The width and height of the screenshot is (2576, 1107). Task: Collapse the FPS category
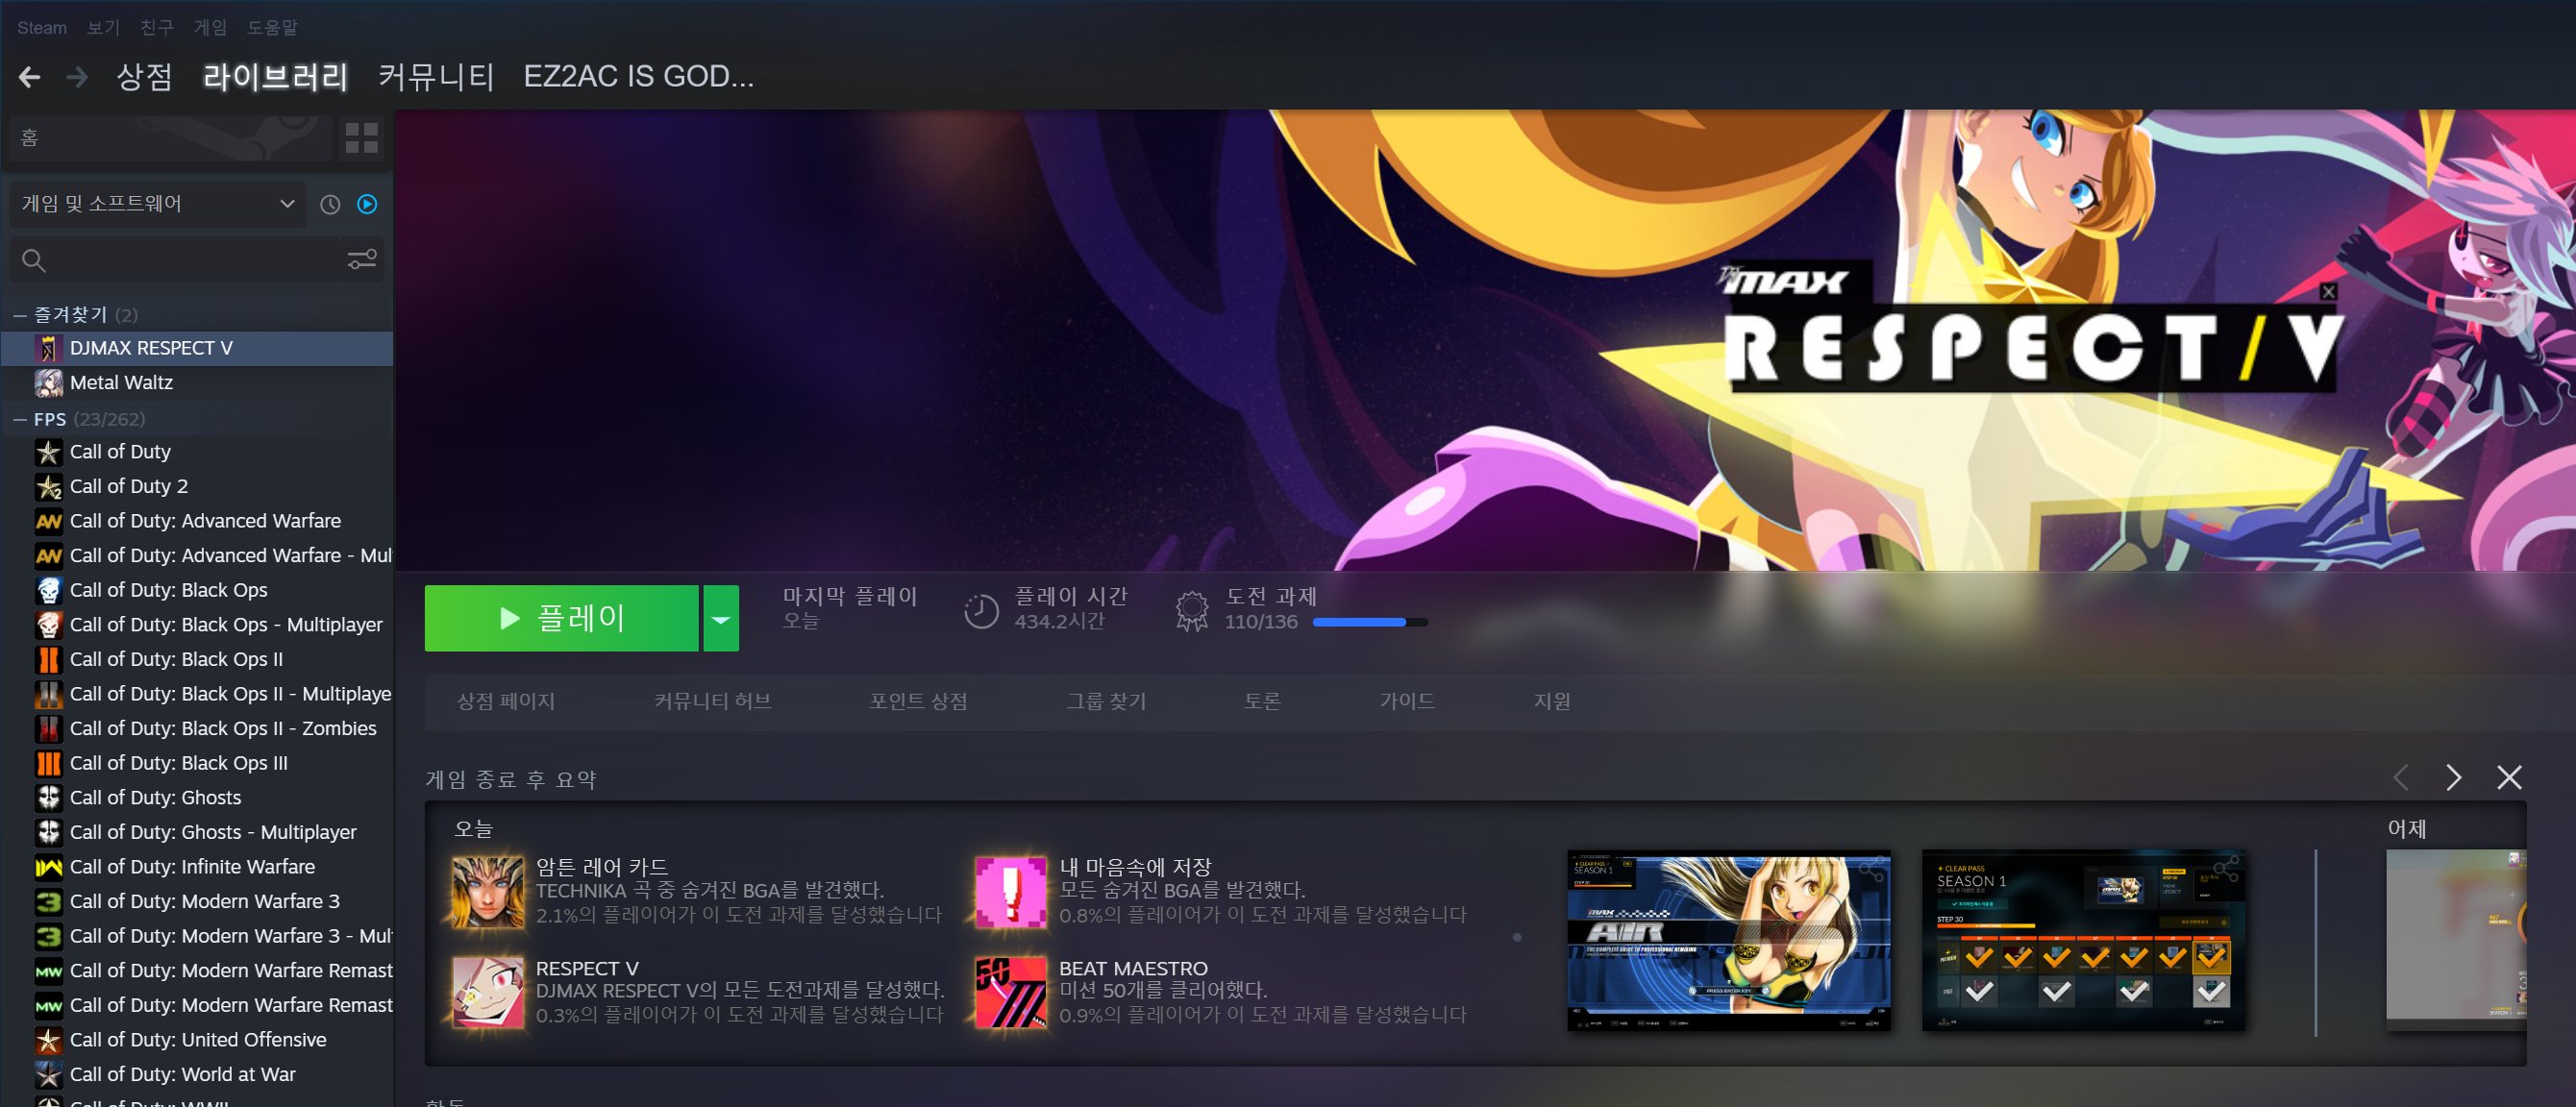click(x=20, y=420)
